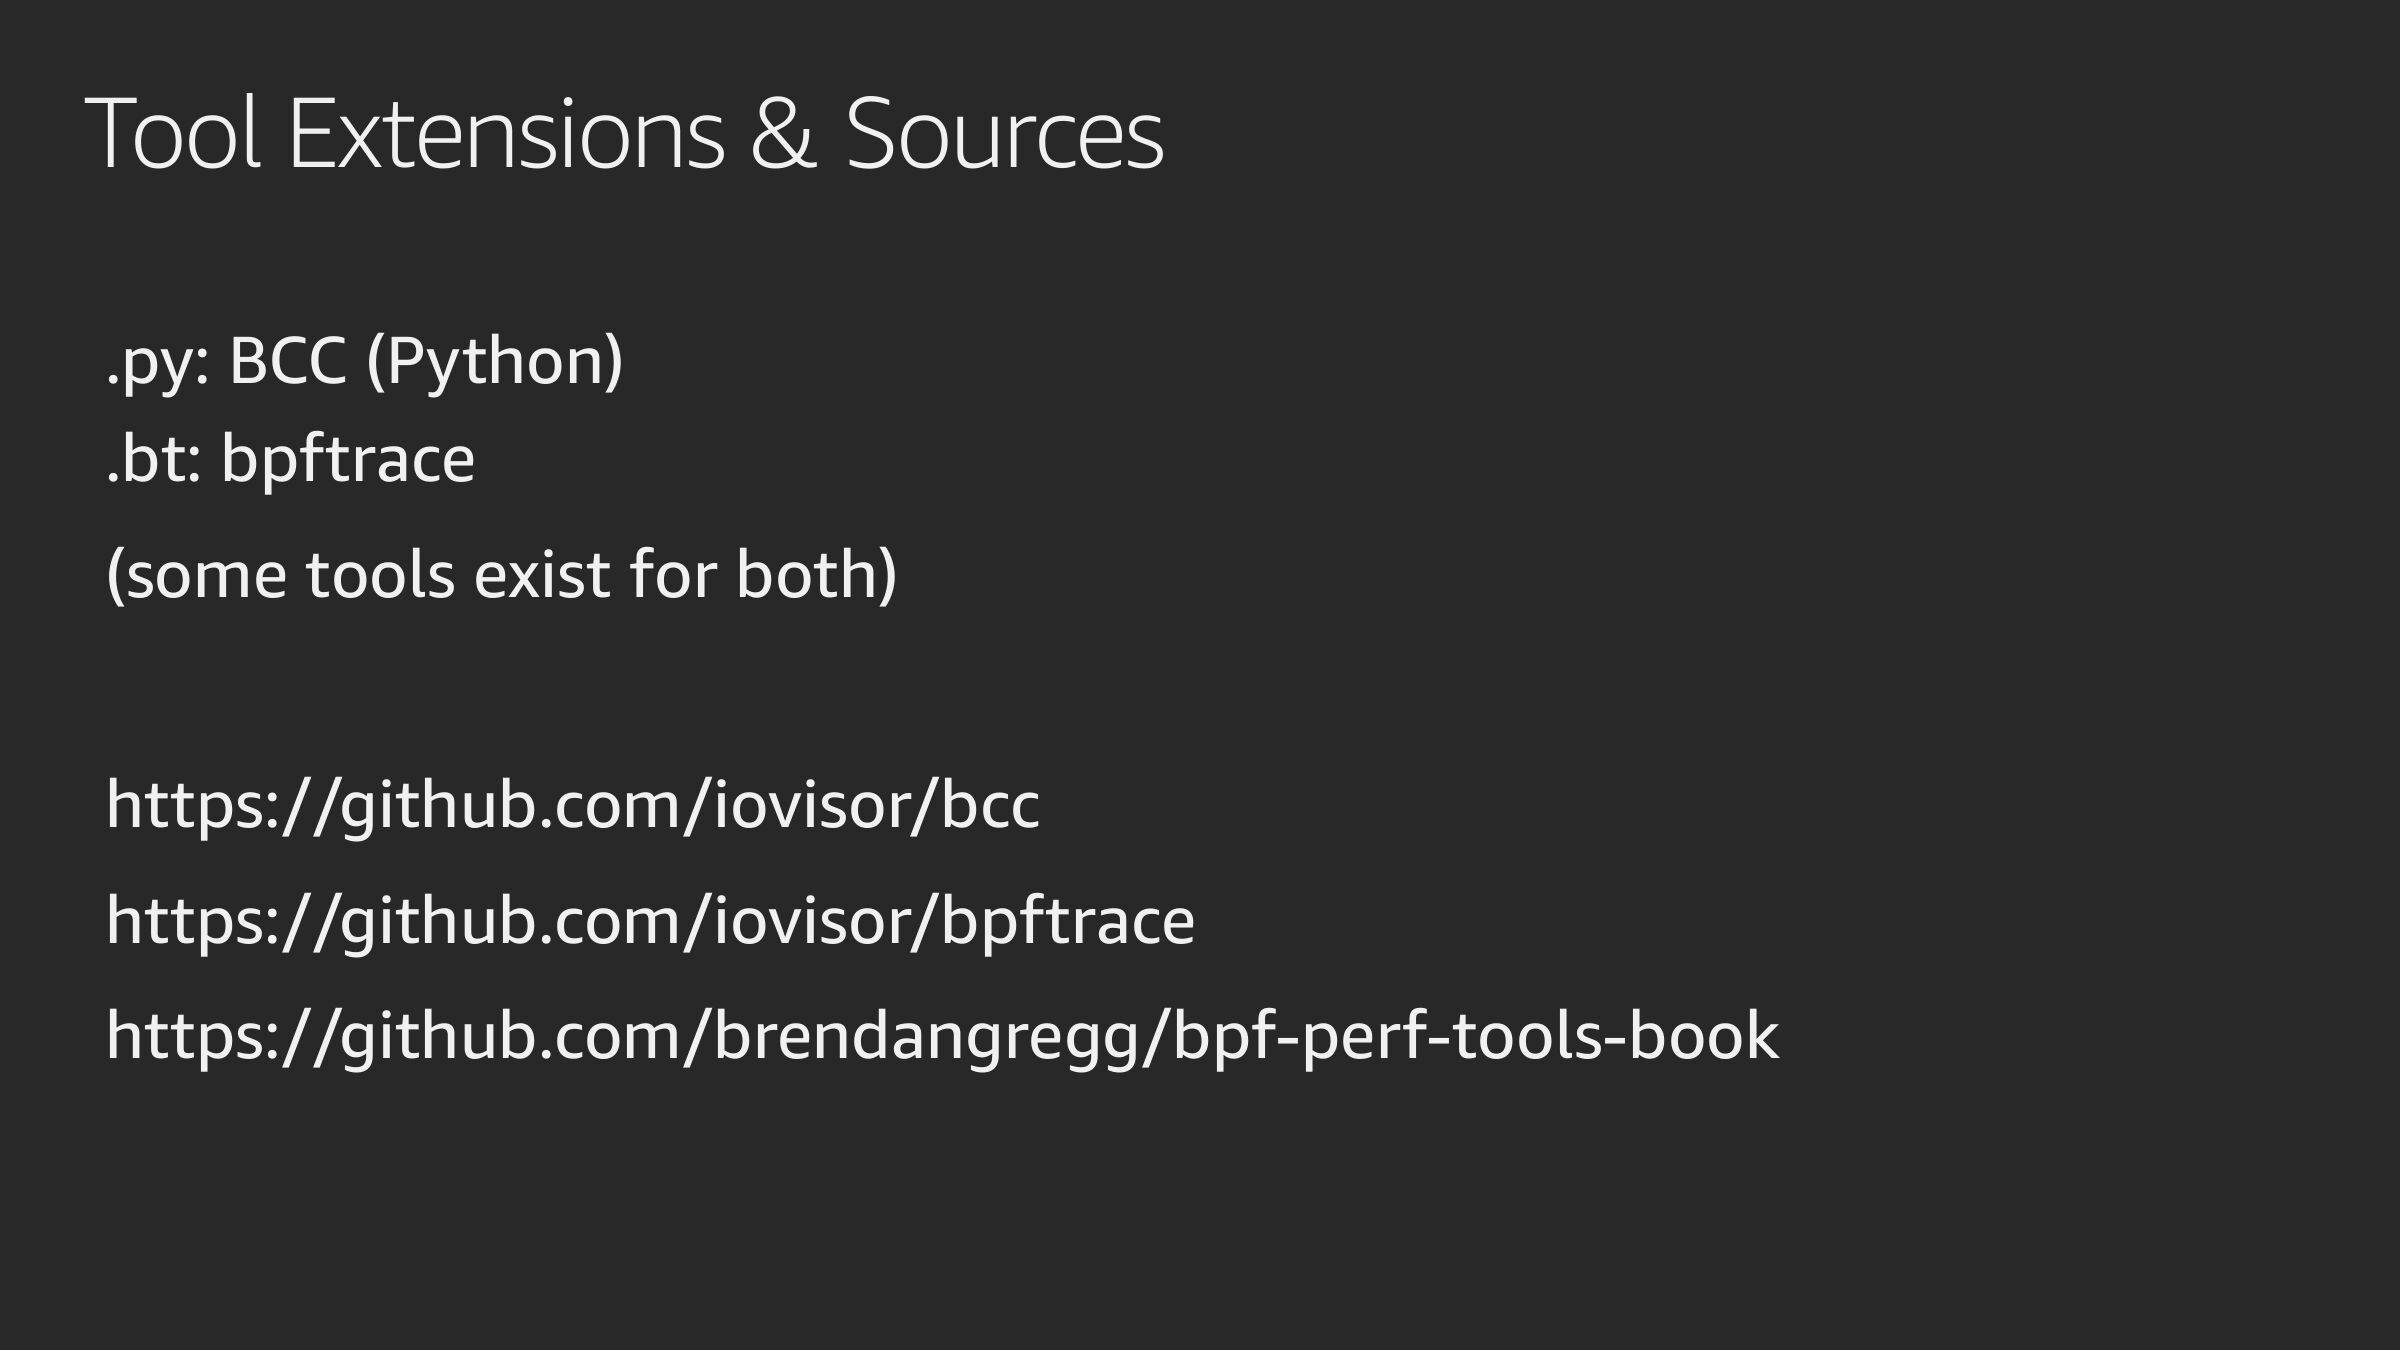Click "BCC" in the .py line
The image size is (2400, 1350).
tap(288, 360)
